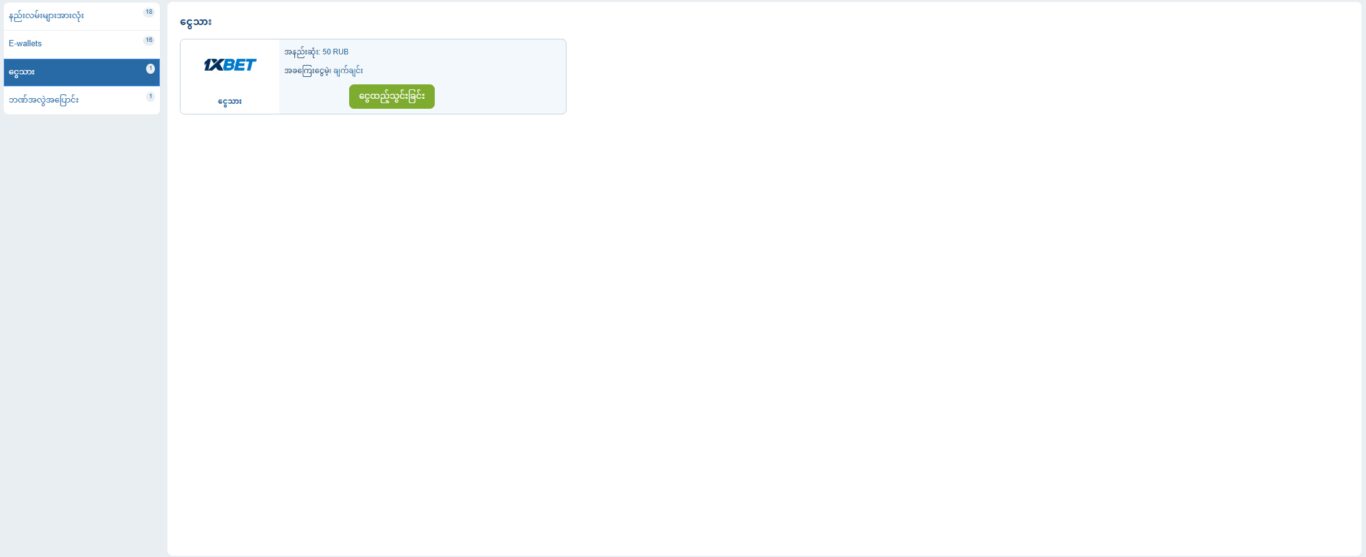This screenshot has height=557, width=1366.
Task: Switch to the E-wallets category
Action: [26, 44]
